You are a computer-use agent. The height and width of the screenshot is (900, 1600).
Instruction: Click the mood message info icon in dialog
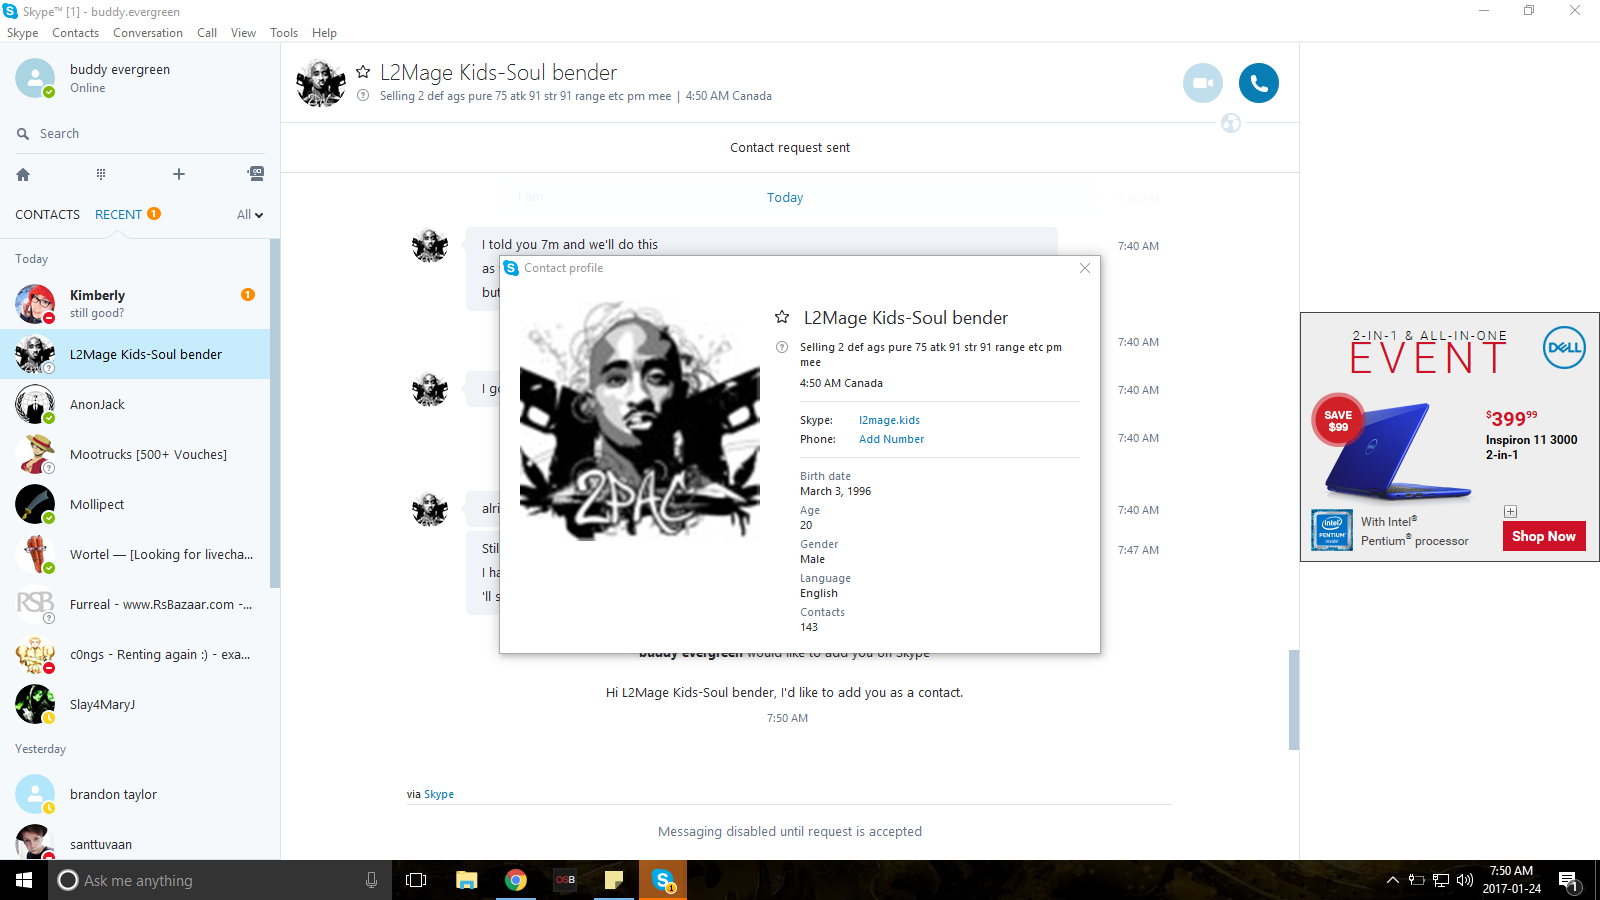coord(782,347)
